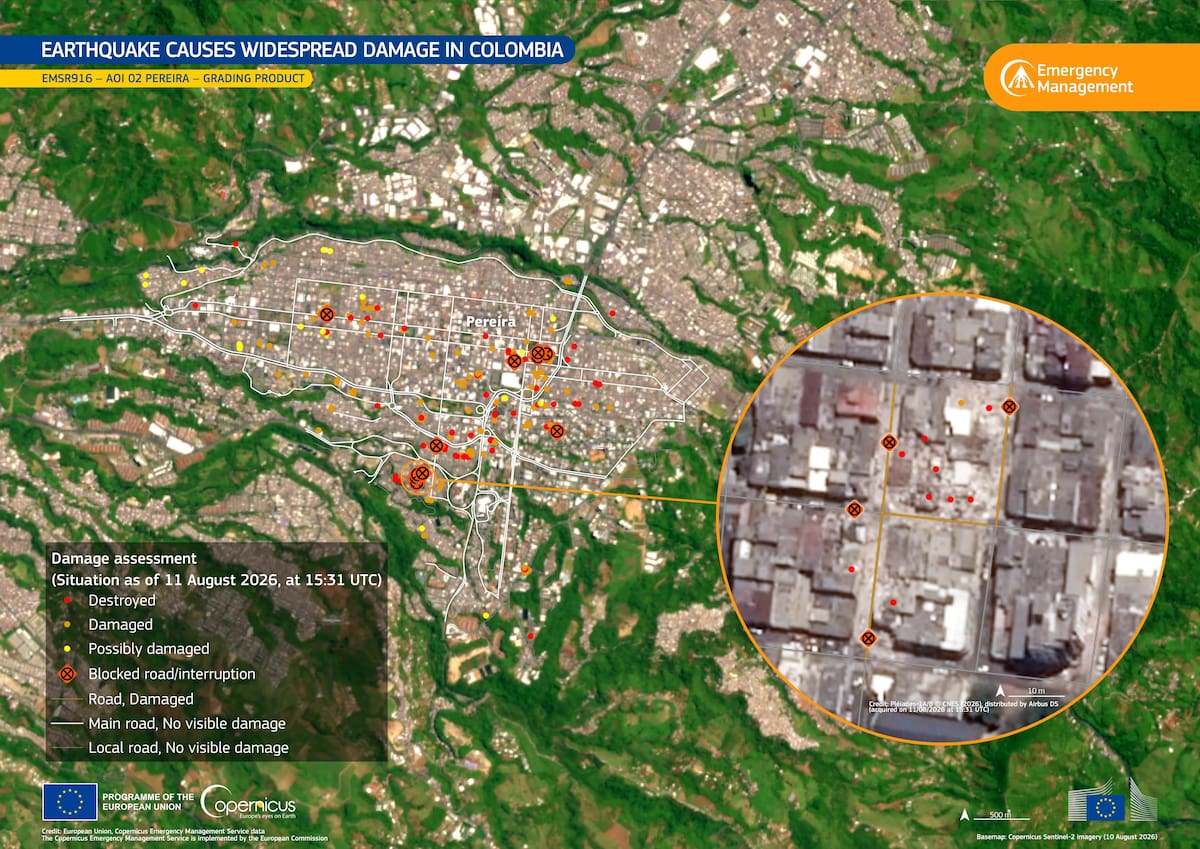Click the 'Blocked road/interruption' legend label
The height and width of the screenshot is (849, 1200).
click(x=172, y=674)
